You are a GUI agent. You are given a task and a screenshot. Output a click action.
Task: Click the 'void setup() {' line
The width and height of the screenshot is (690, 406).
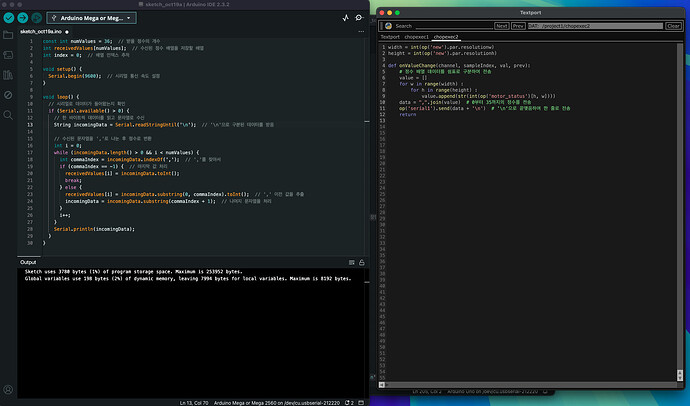[62, 69]
